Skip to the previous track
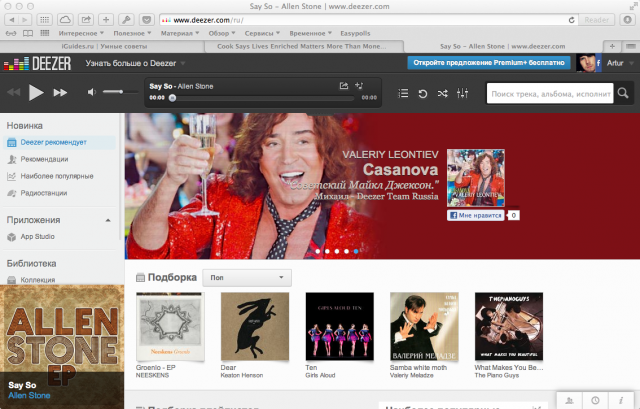This screenshot has width=640, height=409. pos(13,93)
